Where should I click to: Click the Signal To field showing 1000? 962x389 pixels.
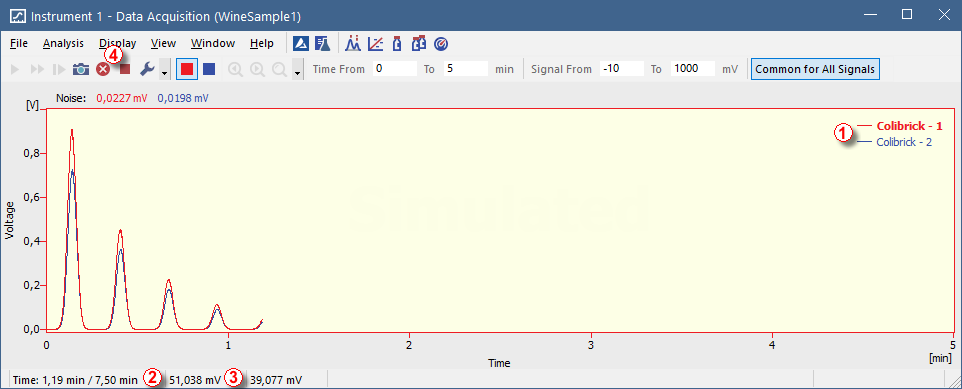click(x=693, y=69)
